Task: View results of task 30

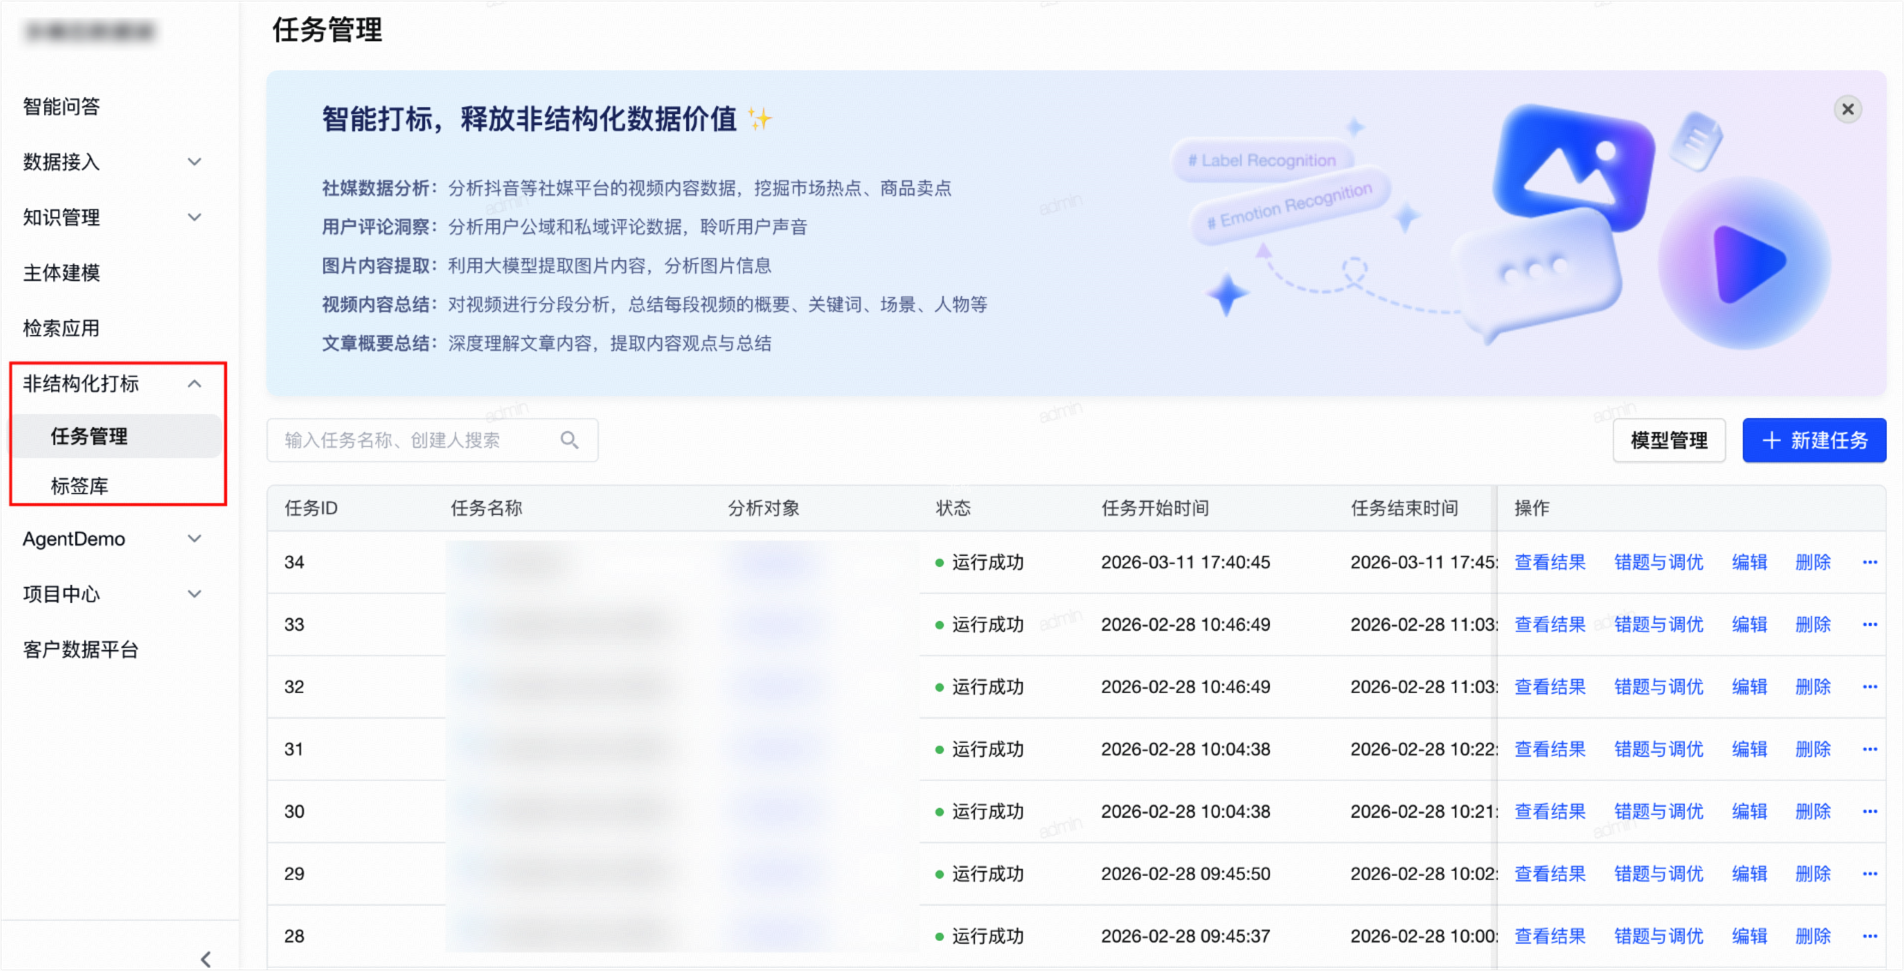Action: [x=1550, y=811]
